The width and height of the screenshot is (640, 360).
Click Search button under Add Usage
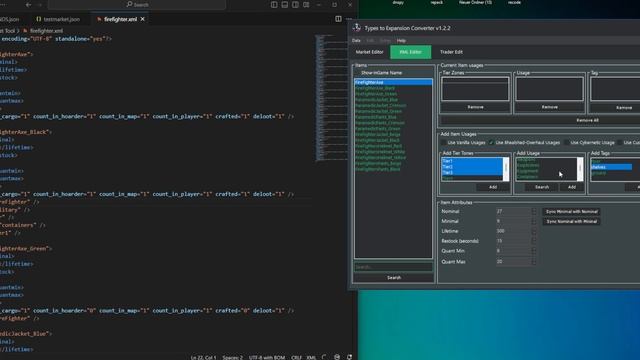click(x=542, y=187)
